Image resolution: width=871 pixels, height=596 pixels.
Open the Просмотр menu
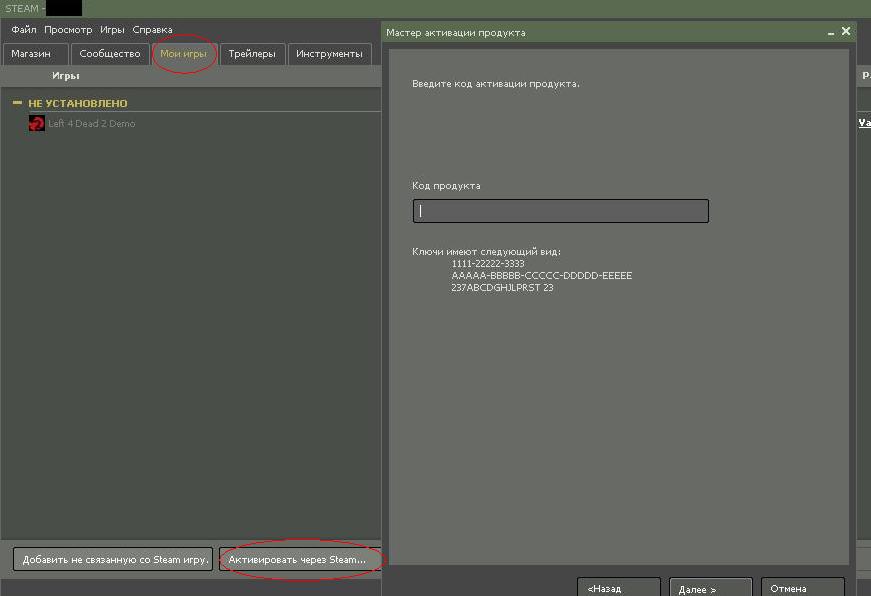click(68, 29)
